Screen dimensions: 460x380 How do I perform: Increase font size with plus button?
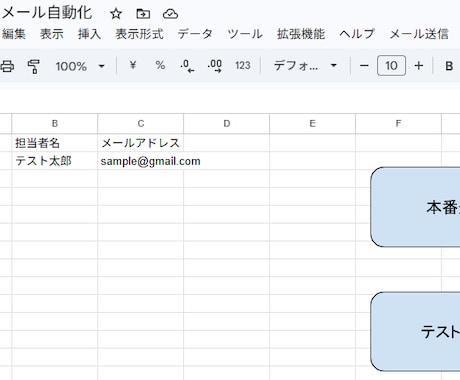click(x=419, y=66)
